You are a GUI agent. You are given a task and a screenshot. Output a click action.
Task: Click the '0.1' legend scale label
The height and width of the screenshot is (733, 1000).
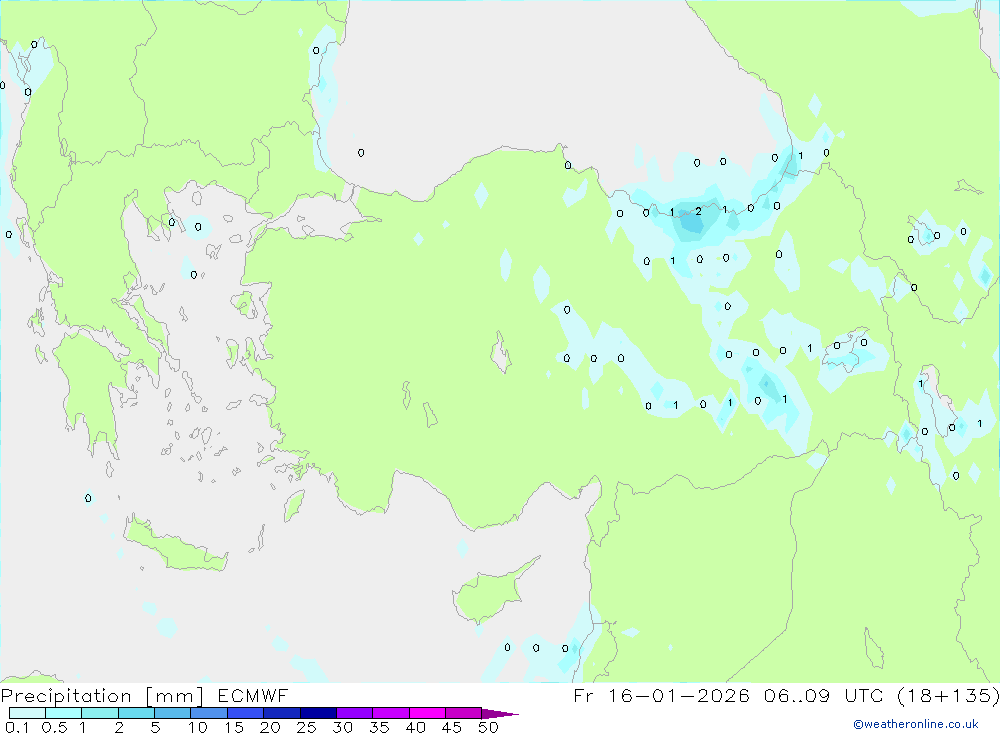tap(16, 727)
